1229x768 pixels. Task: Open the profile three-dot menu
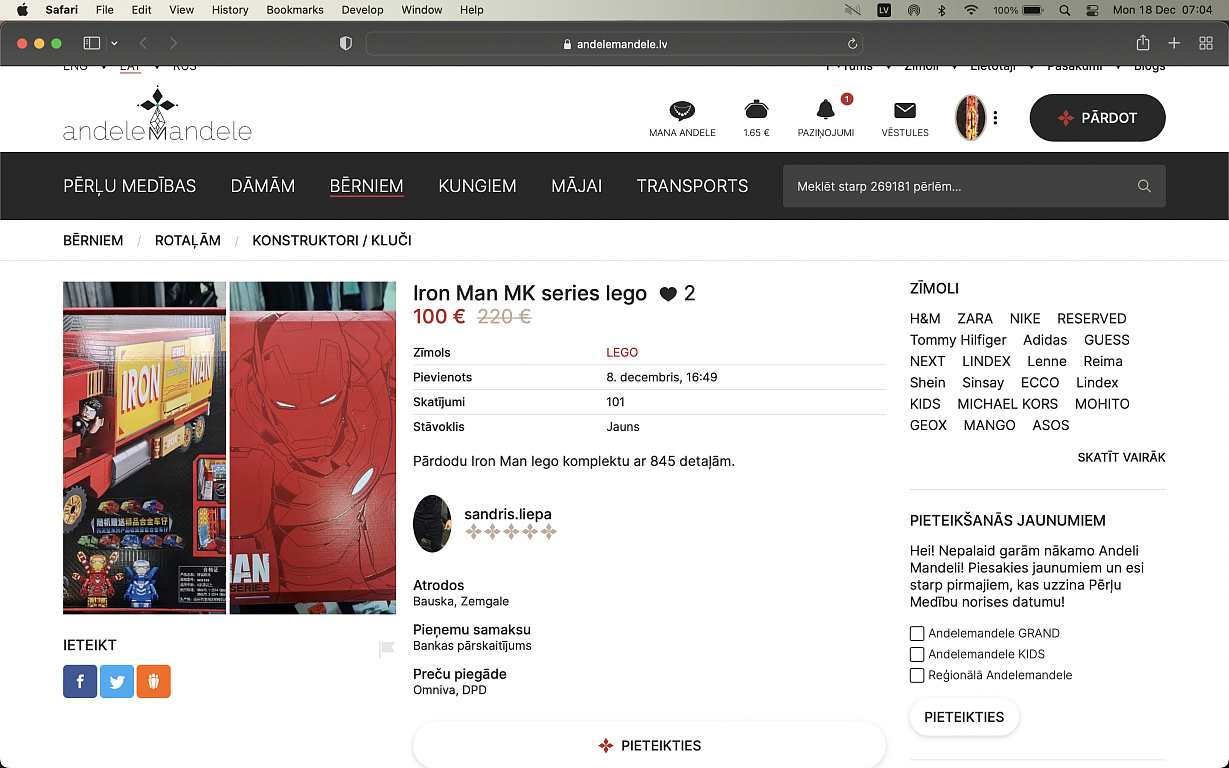[x=995, y=118]
